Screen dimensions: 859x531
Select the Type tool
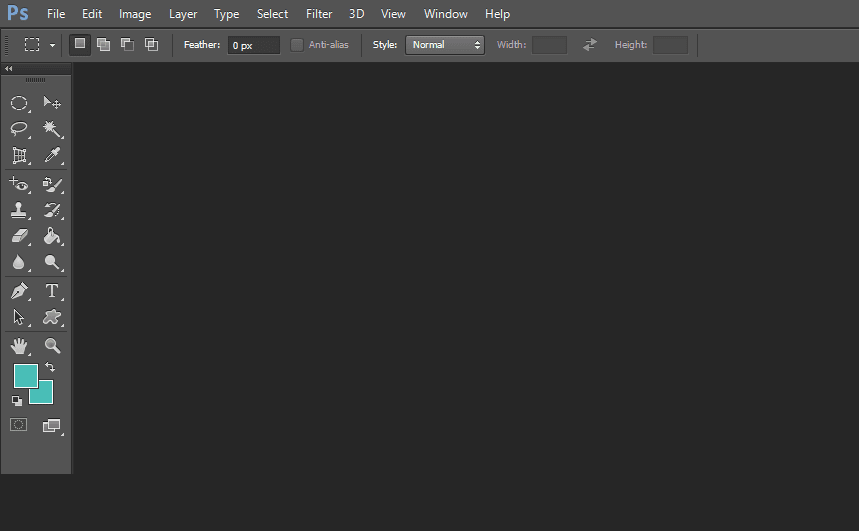point(52,291)
